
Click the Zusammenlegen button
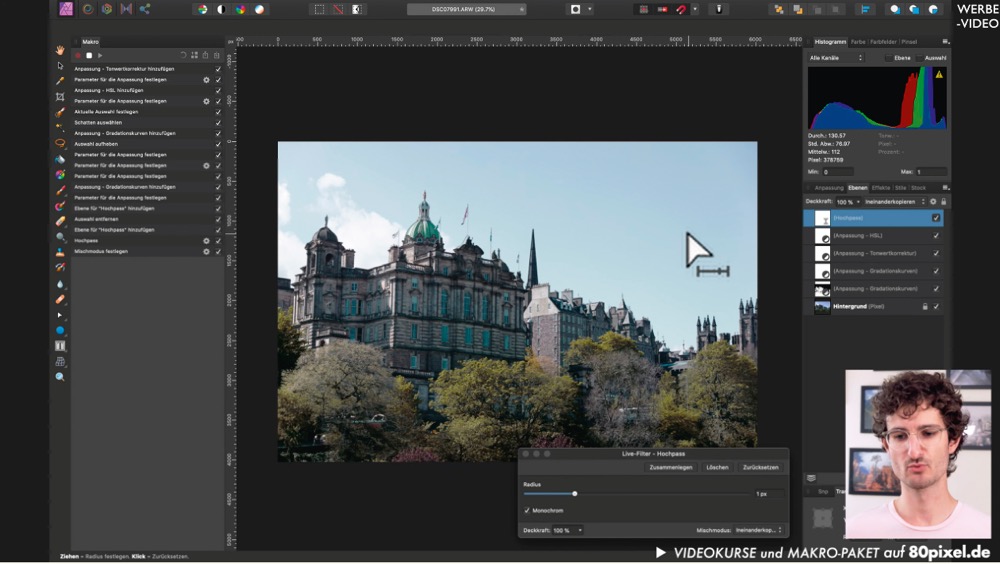670,467
